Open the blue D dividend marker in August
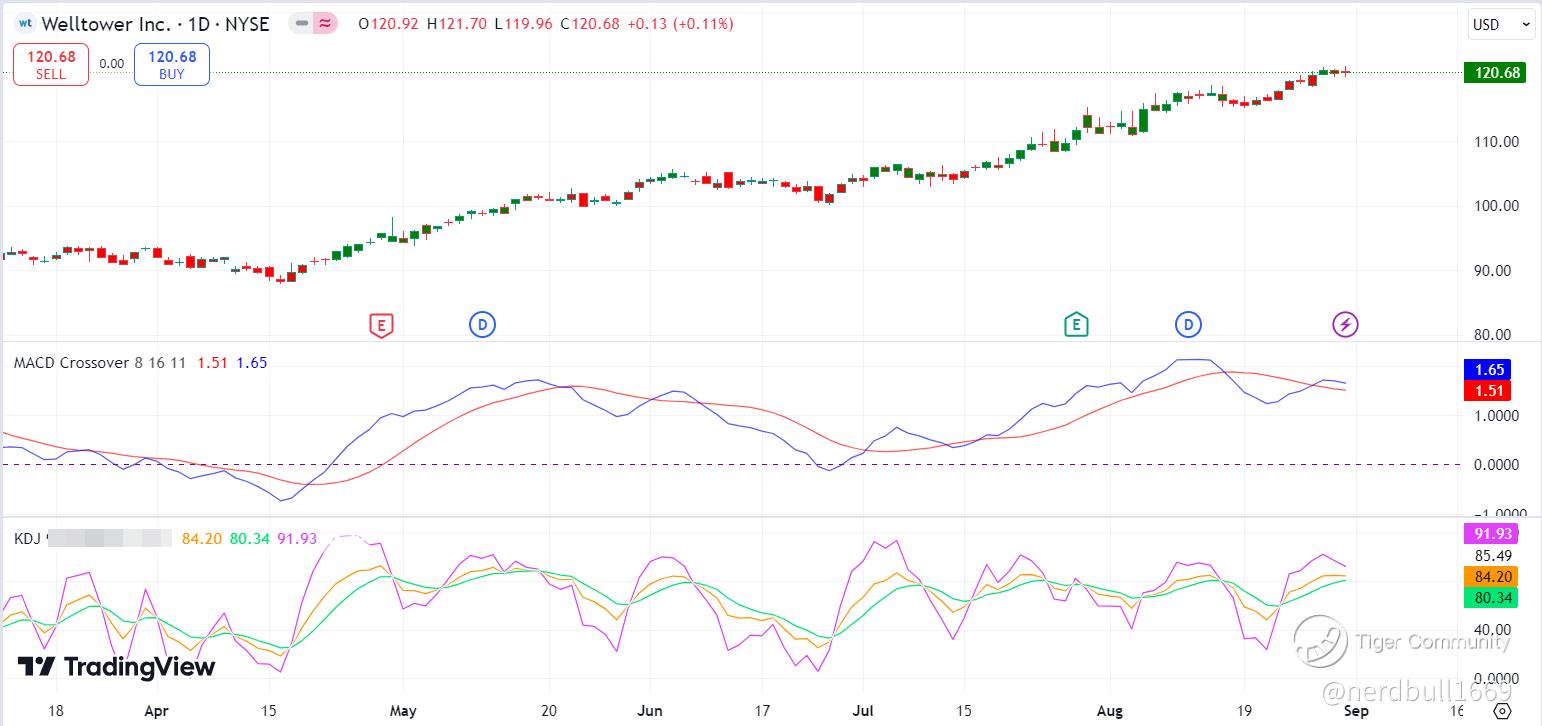Image resolution: width=1542 pixels, height=726 pixels. coord(1188,324)
